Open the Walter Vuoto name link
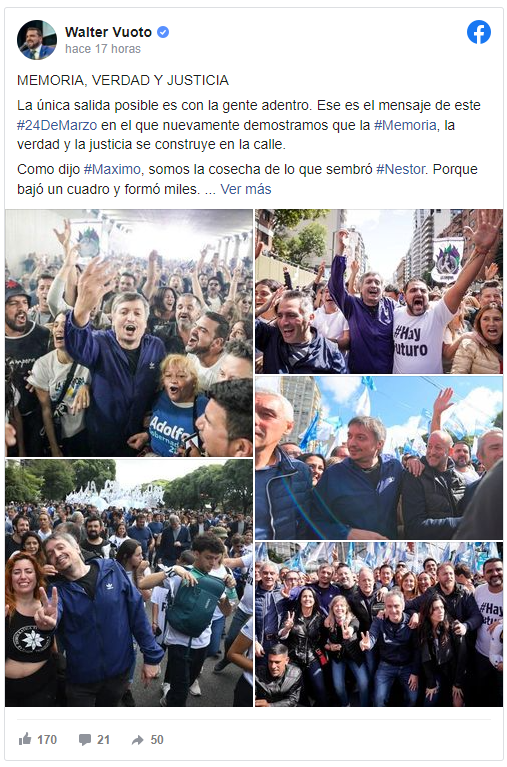This screenshot has height=767, width=507. point(109,32)
